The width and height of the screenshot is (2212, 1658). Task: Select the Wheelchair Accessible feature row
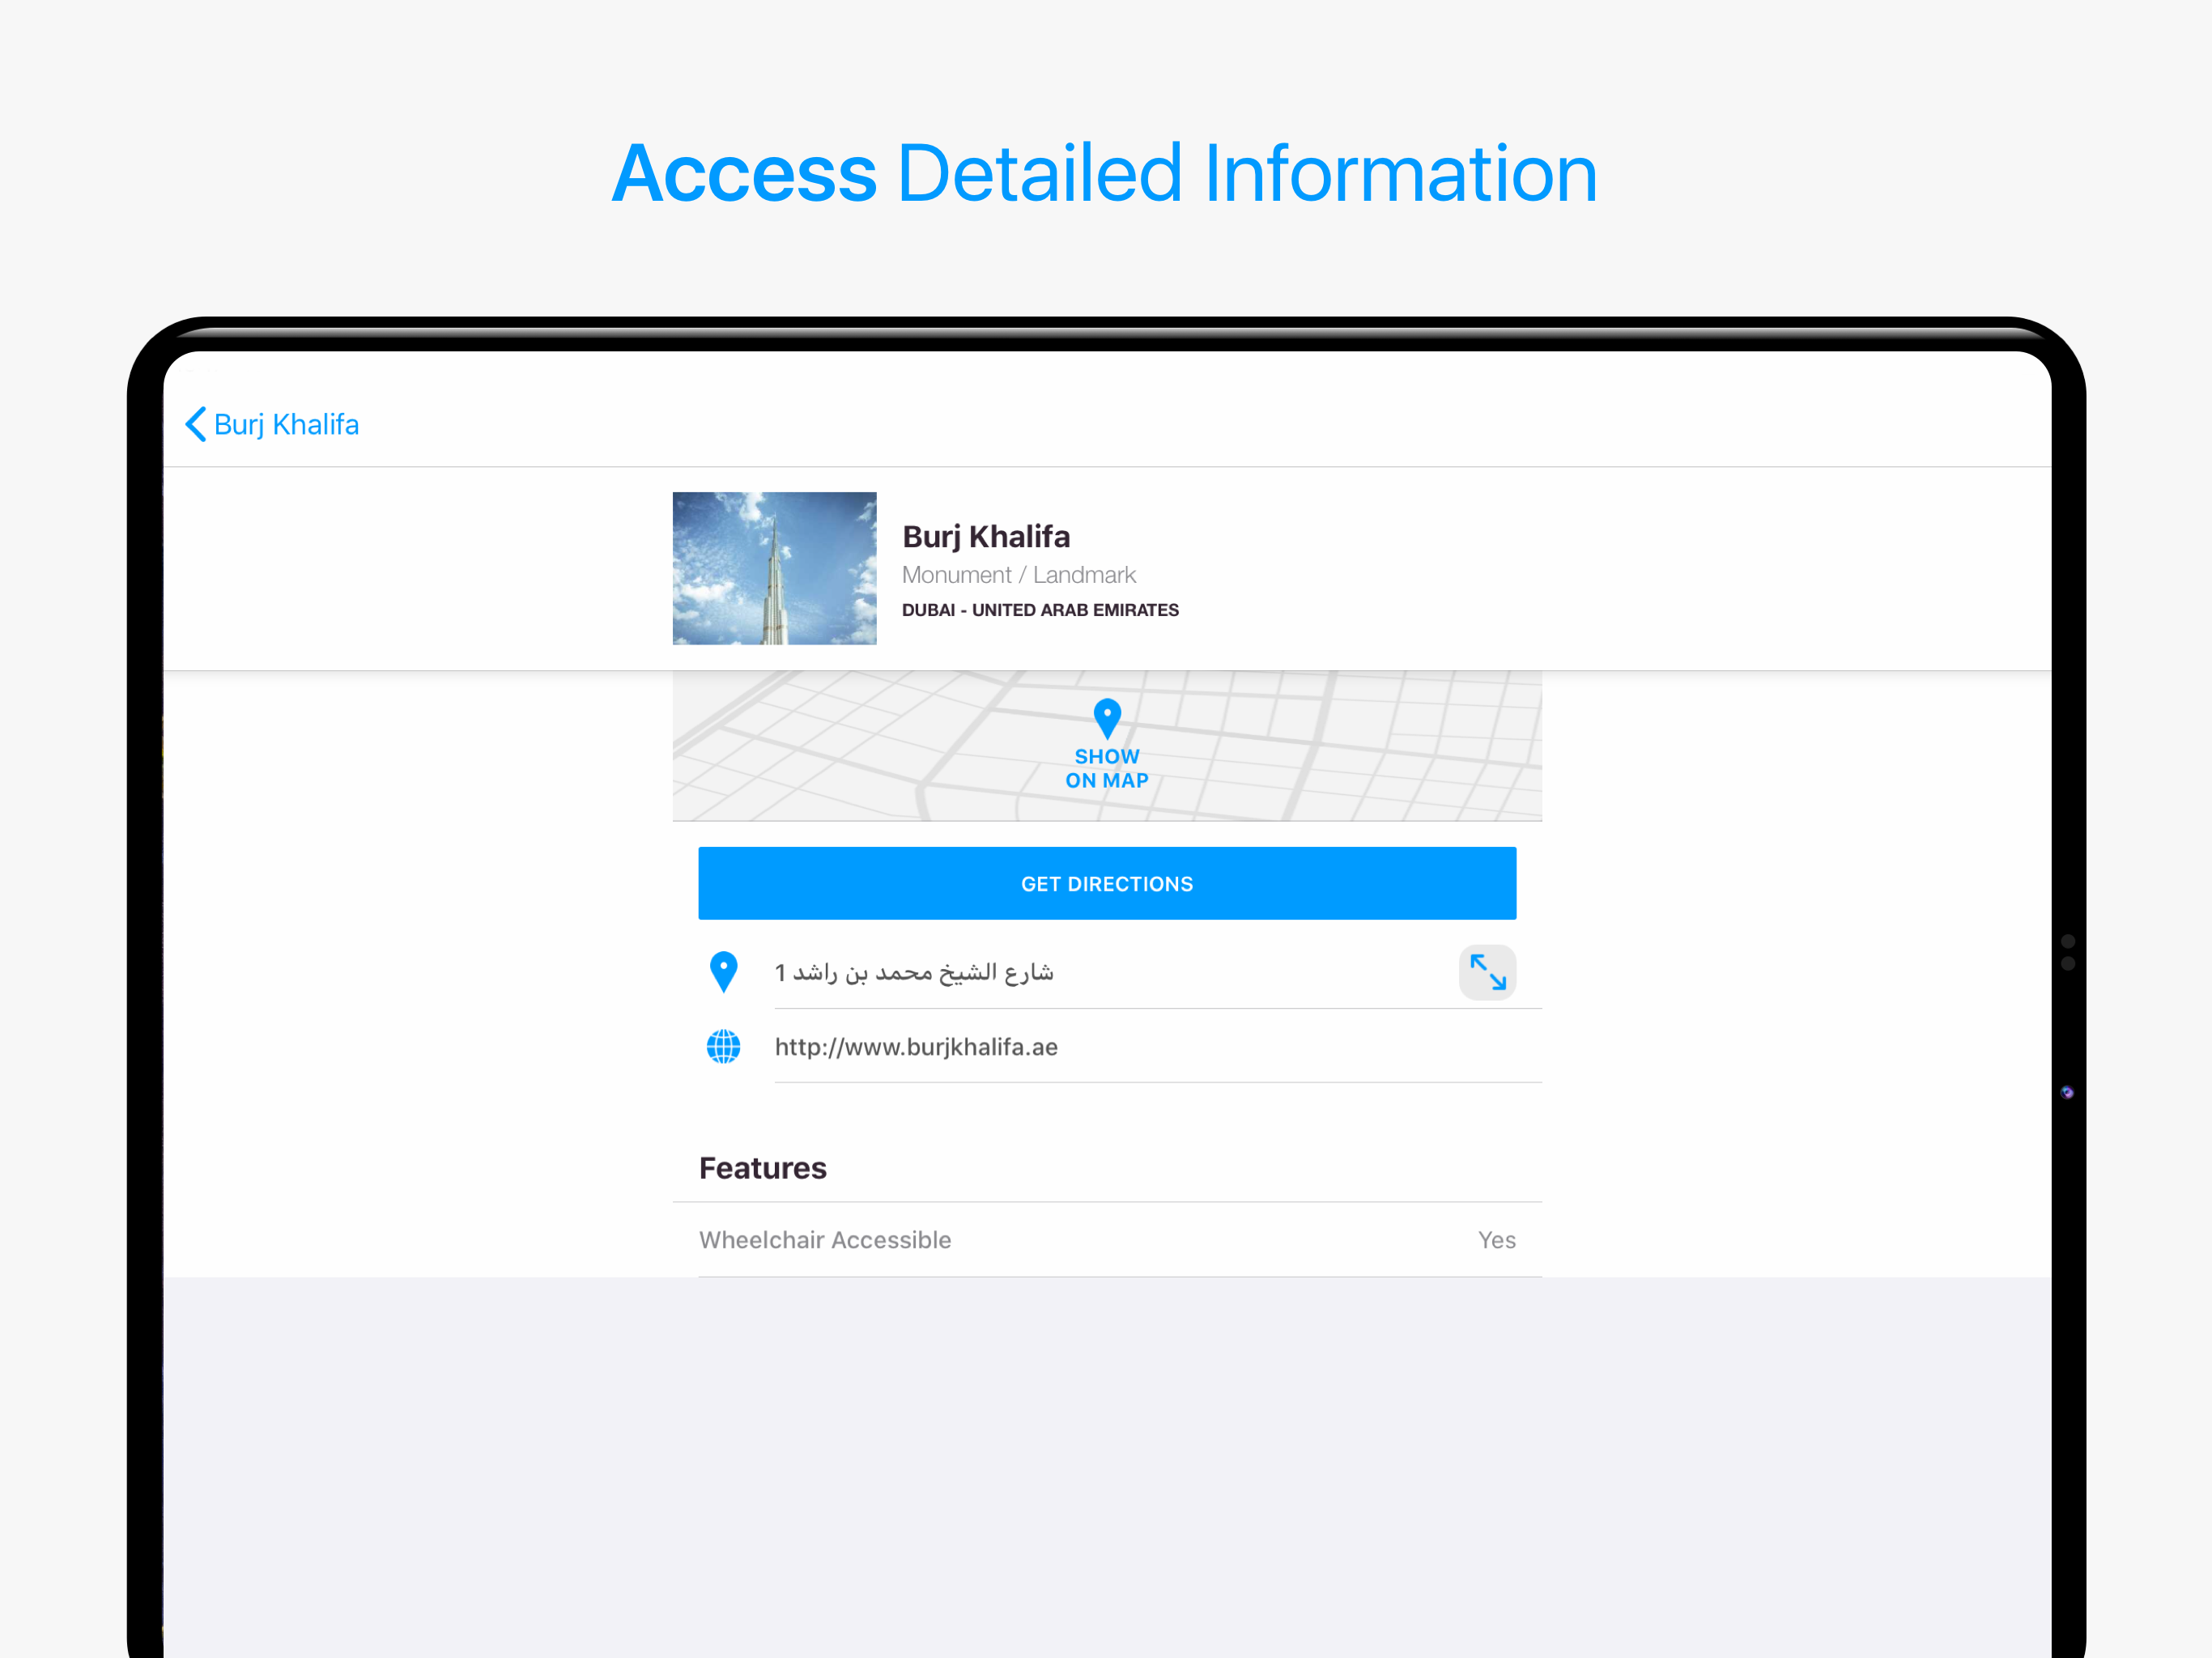(825, 1240)
